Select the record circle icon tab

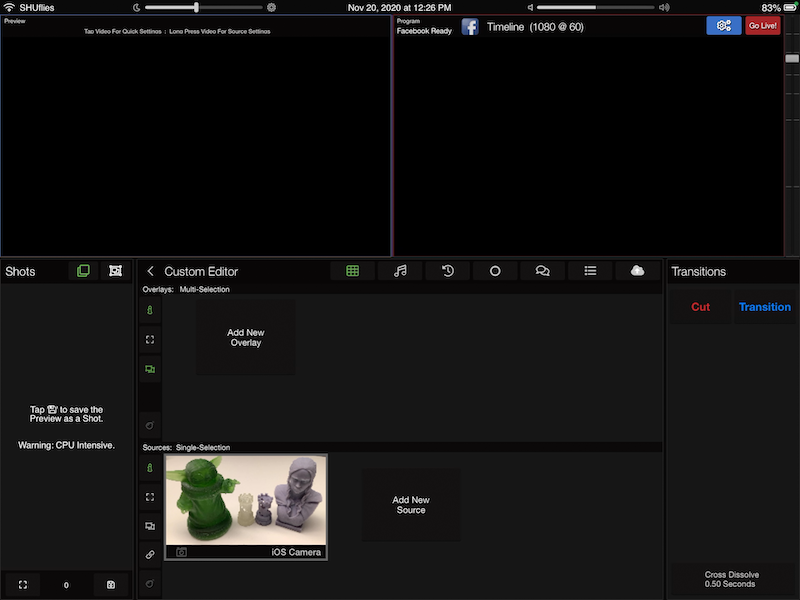(x=495, y=271)
